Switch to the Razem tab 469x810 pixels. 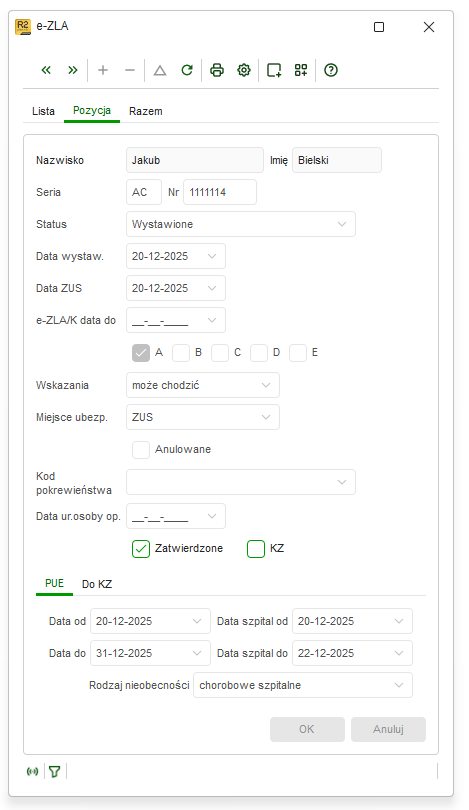point(146,111)
